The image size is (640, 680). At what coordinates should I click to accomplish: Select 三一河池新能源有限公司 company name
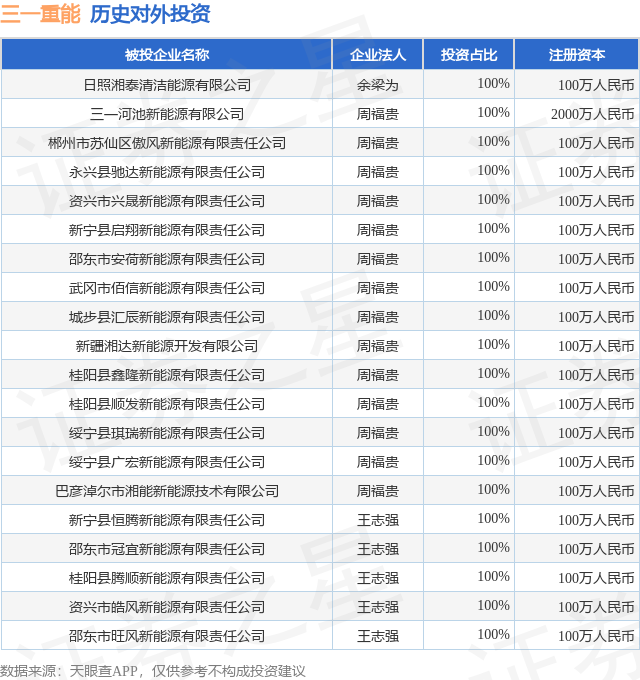[167, 114]
